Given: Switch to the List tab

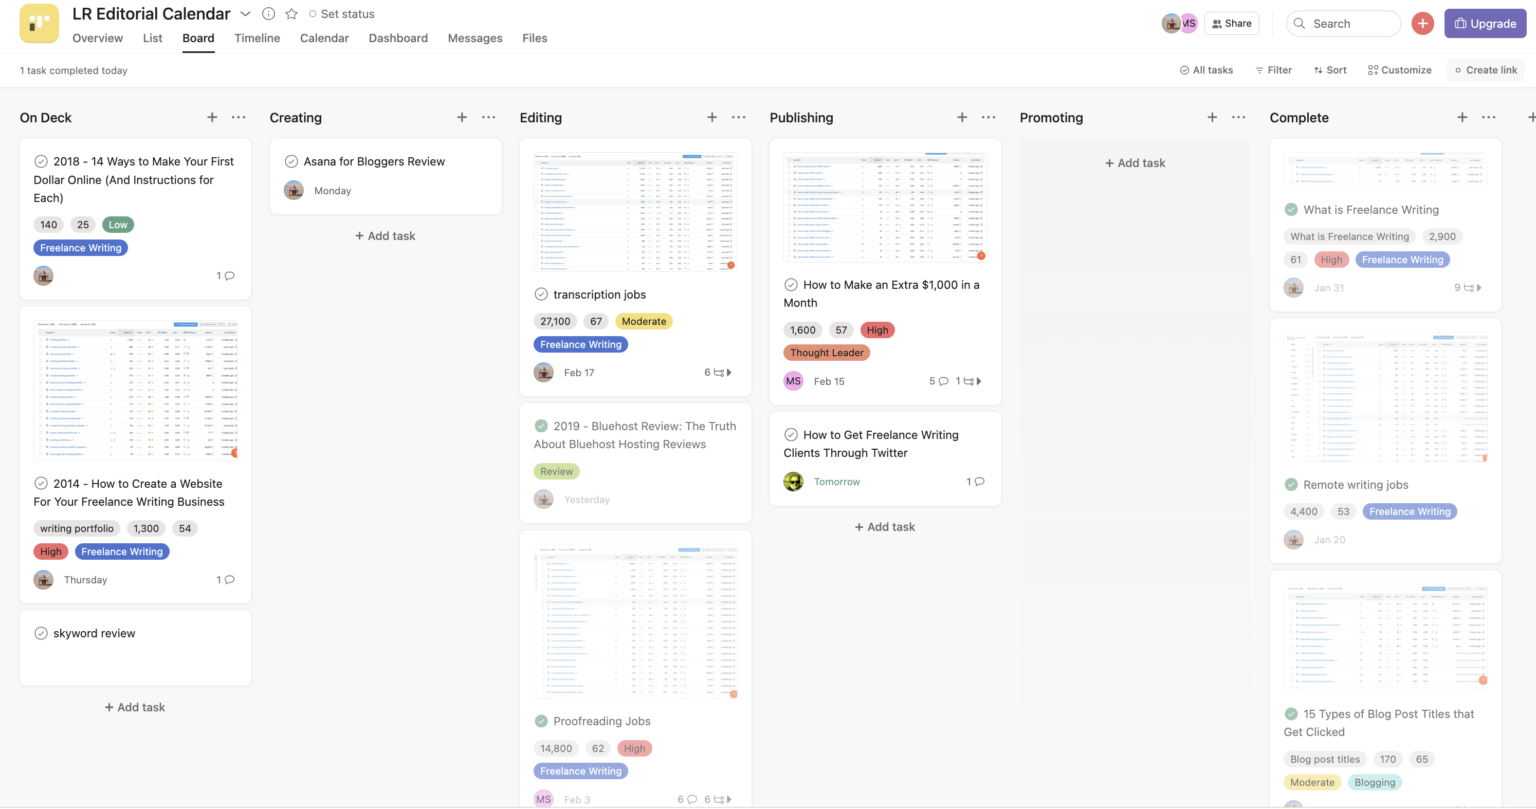Looking at the screenshot, I should (x=152, y=38).
